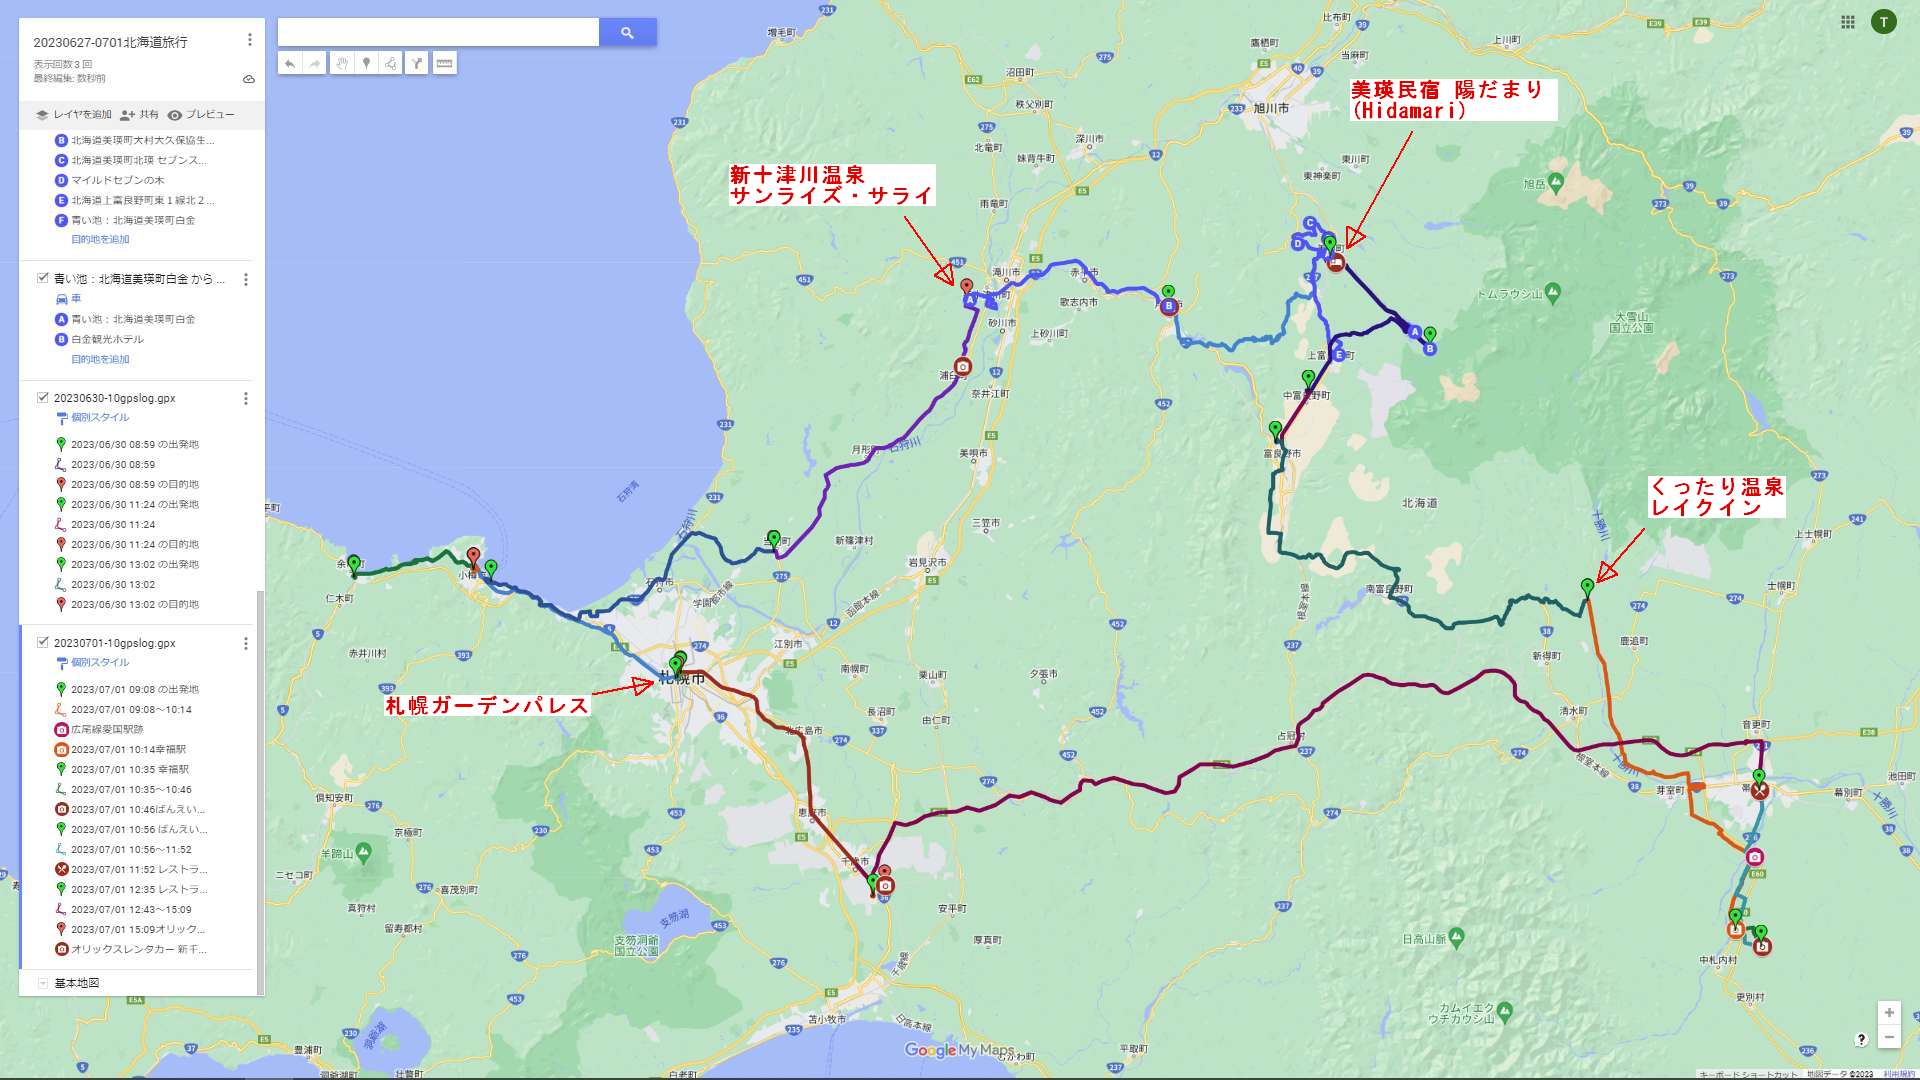Screen dimensions: 1920x1080
Task: Select the add marker pin tool
Action: [367, 64]
